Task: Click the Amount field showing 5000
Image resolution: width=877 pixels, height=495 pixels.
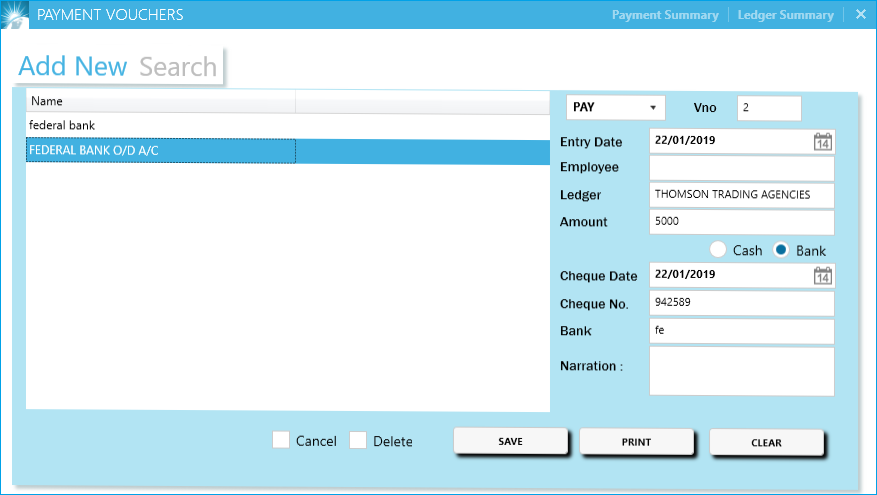Action: pyautogui.click(x=742, y=222)
